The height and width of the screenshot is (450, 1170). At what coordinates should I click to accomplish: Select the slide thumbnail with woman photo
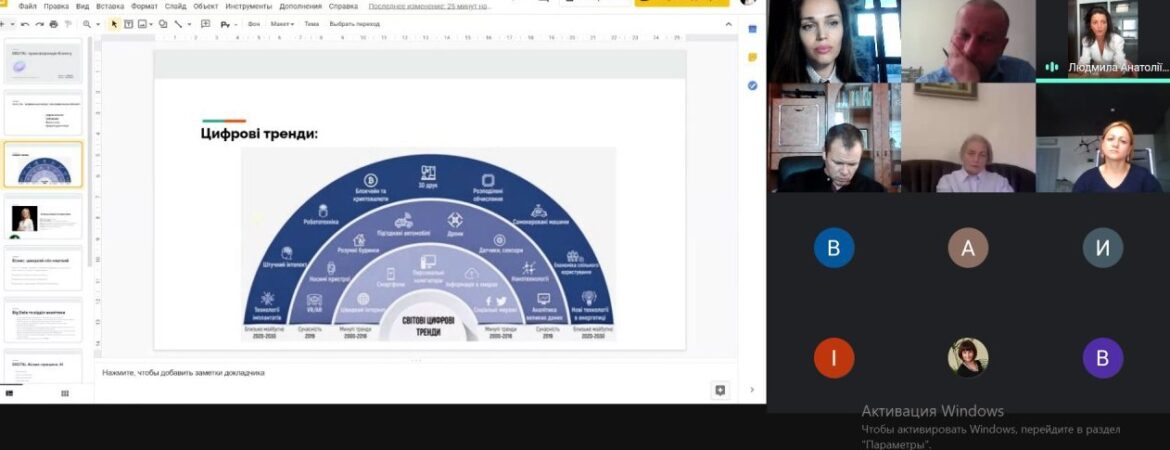click(43, 216)
